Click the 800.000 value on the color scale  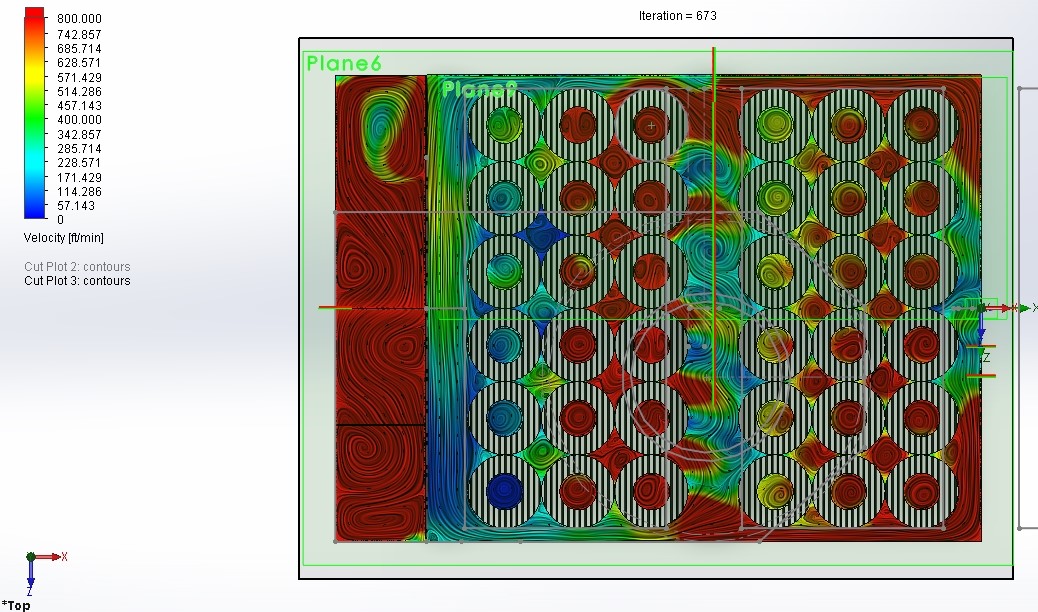click(79, 18)
